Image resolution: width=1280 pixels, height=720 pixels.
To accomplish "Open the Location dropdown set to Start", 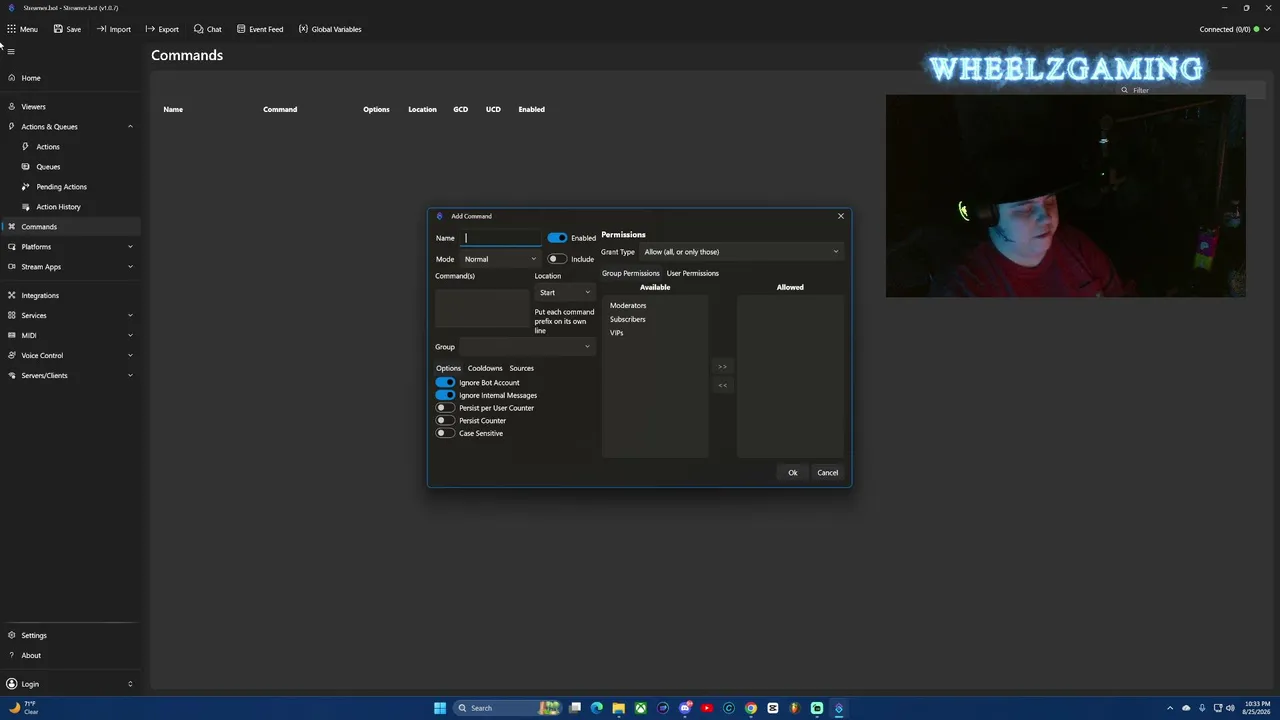I will pos(564,292).
